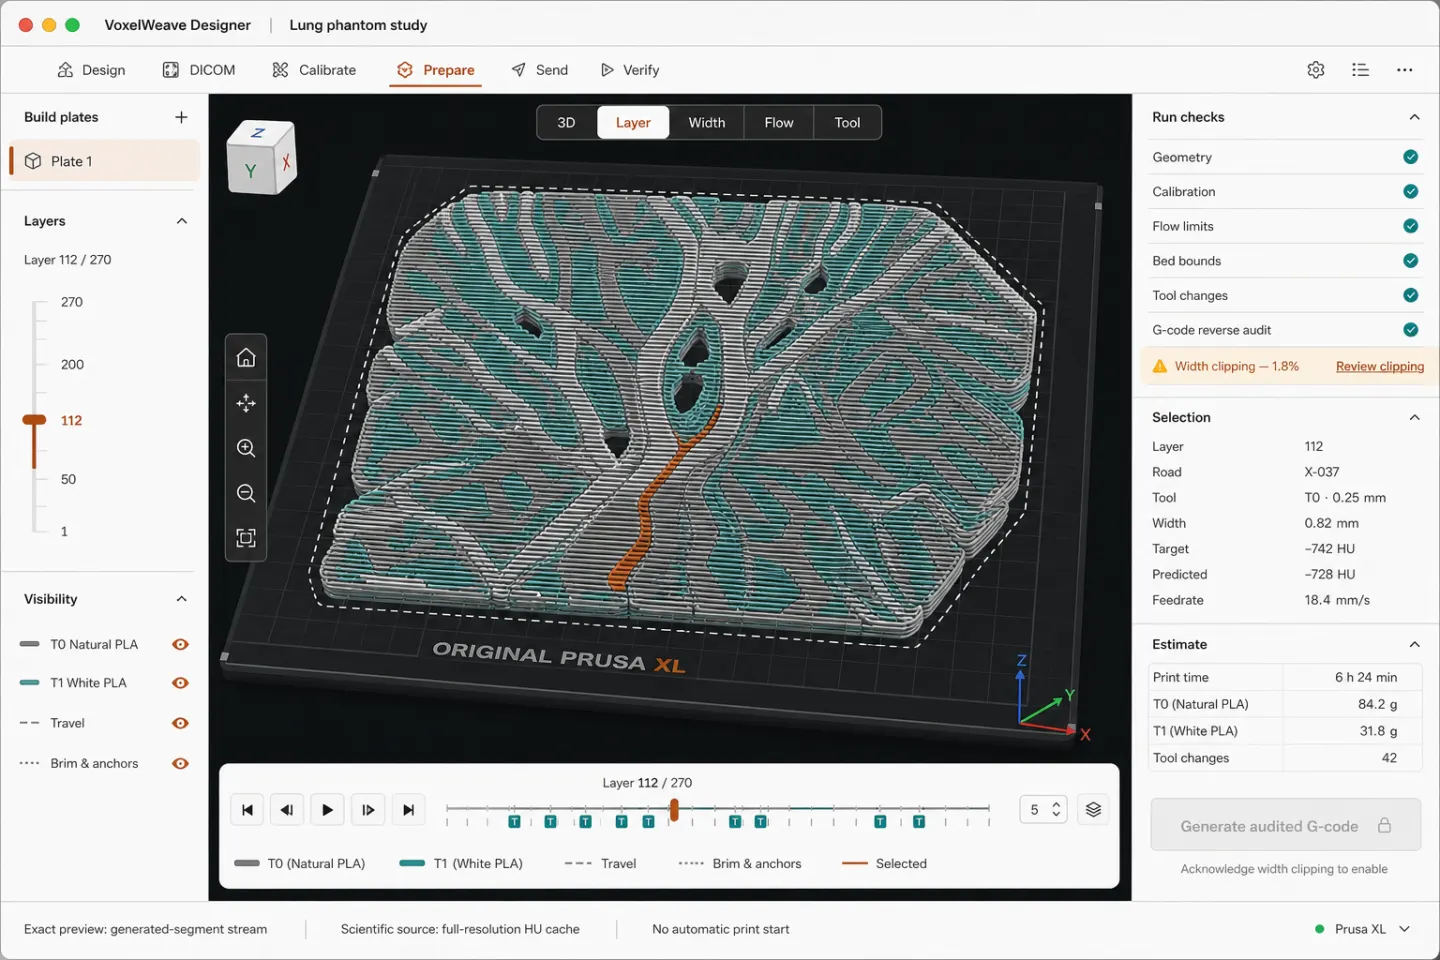Collapse the Layers section
The image size is (1440, 960).
181,221
